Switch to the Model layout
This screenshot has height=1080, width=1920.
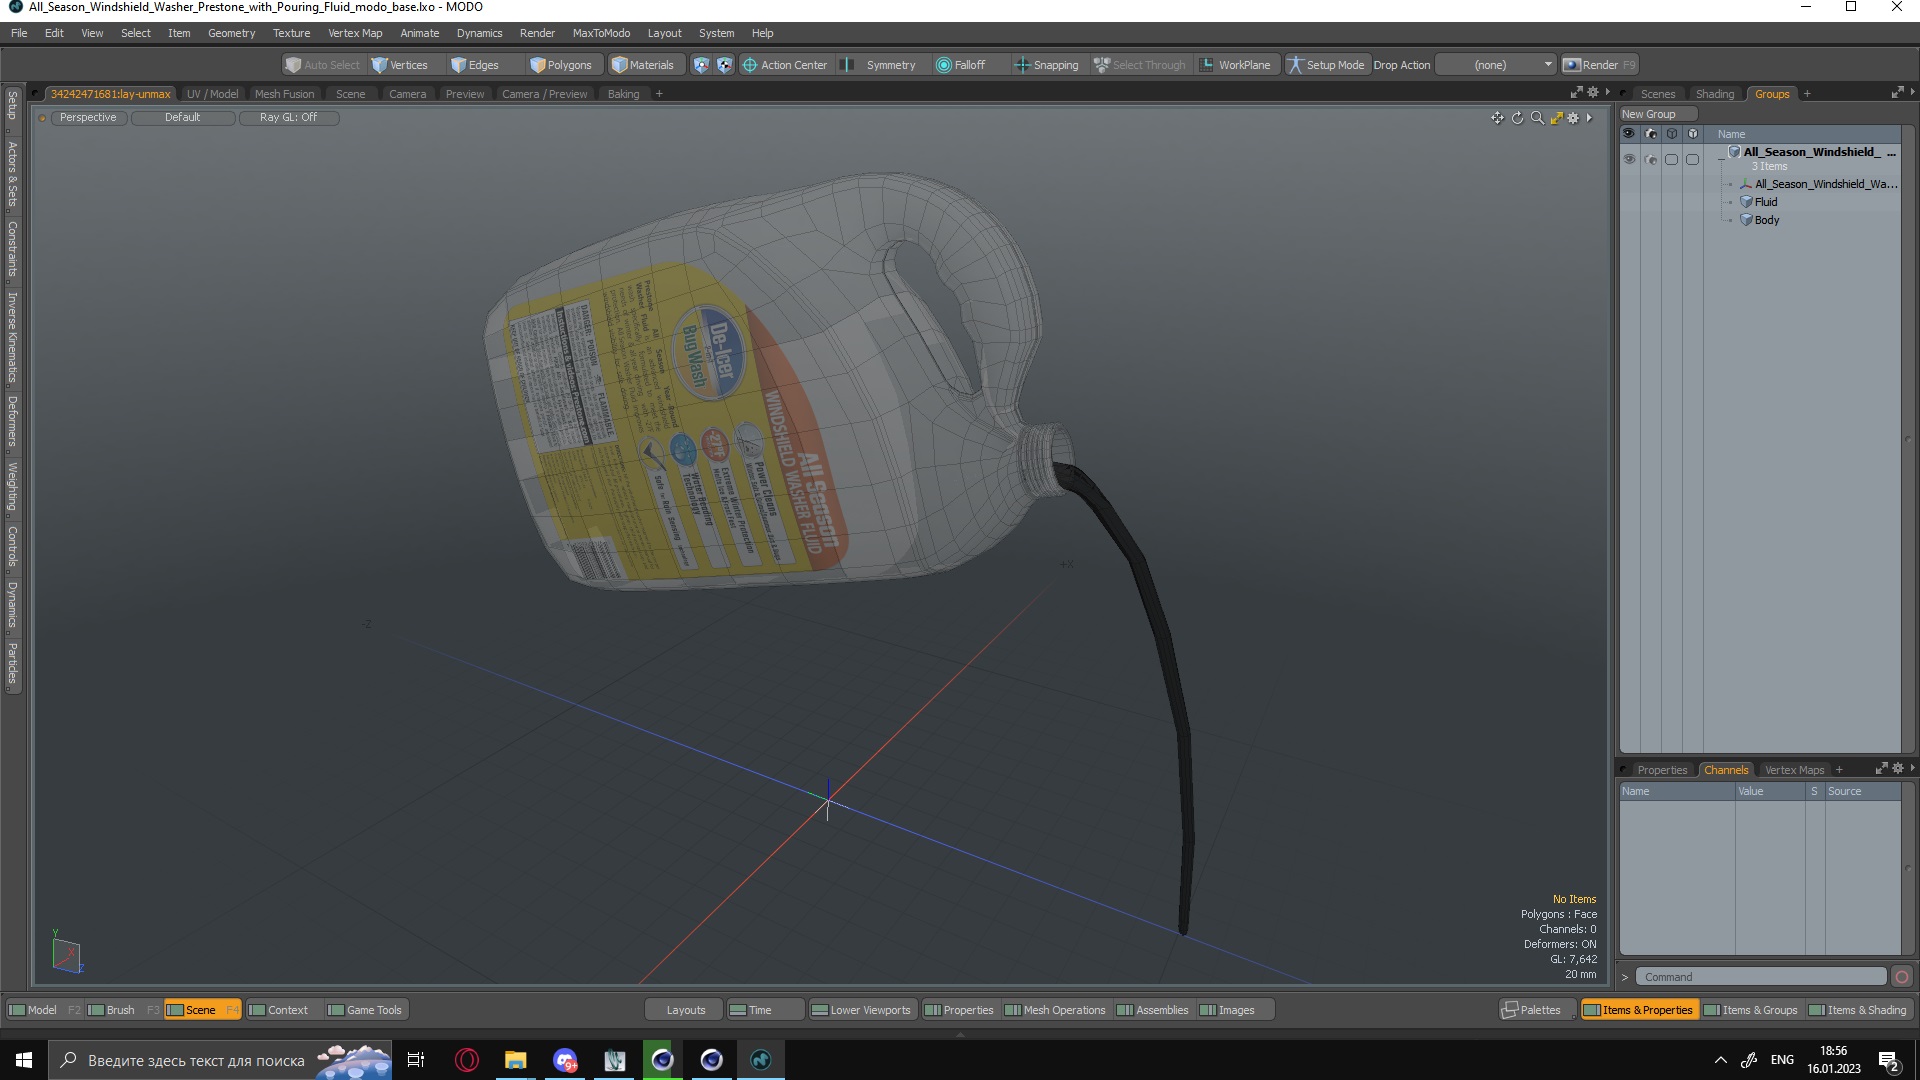42,1010
